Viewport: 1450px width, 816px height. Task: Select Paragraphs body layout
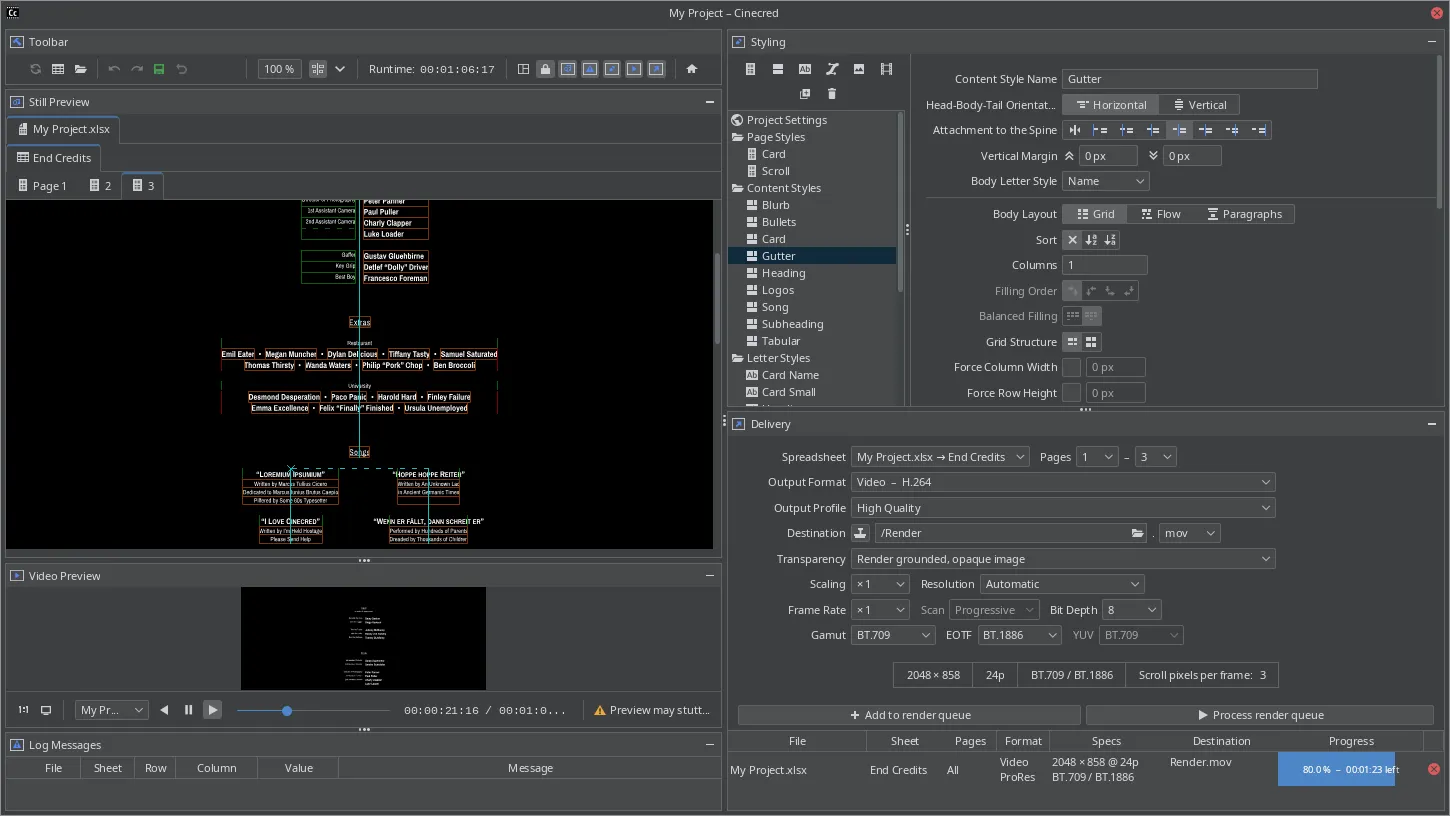pos(1244,214)
